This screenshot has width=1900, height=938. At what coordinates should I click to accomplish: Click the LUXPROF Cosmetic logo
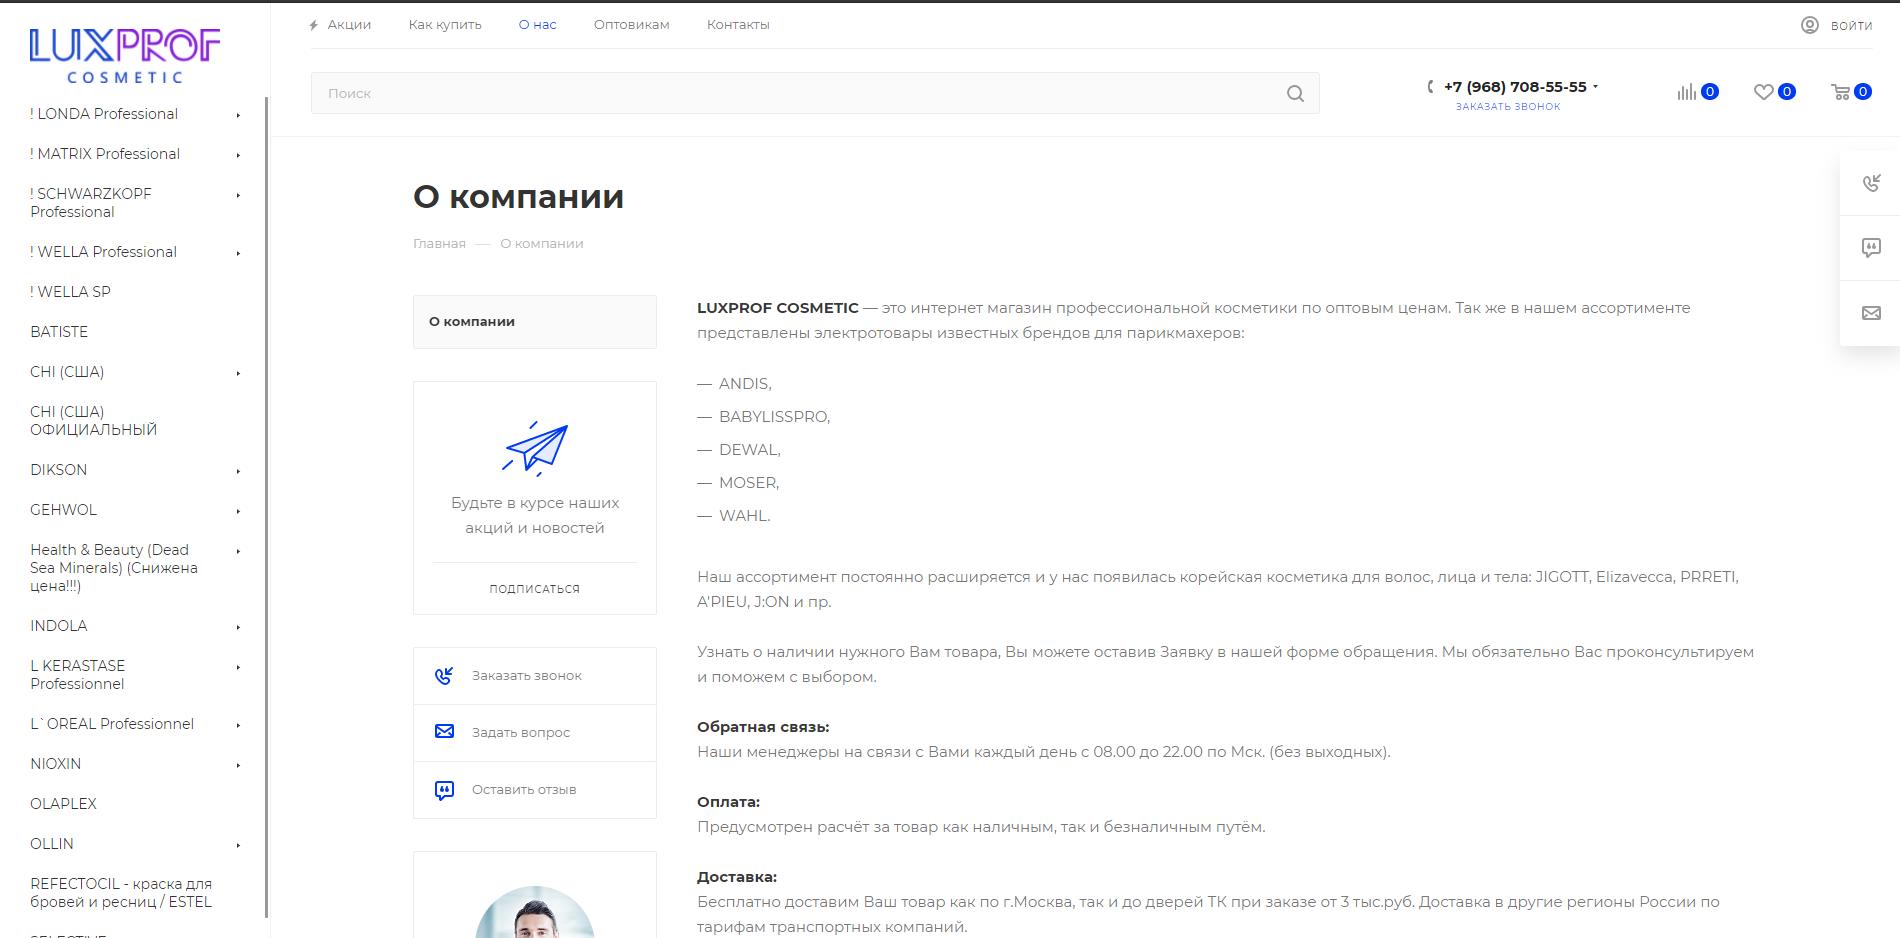[125, 56]
